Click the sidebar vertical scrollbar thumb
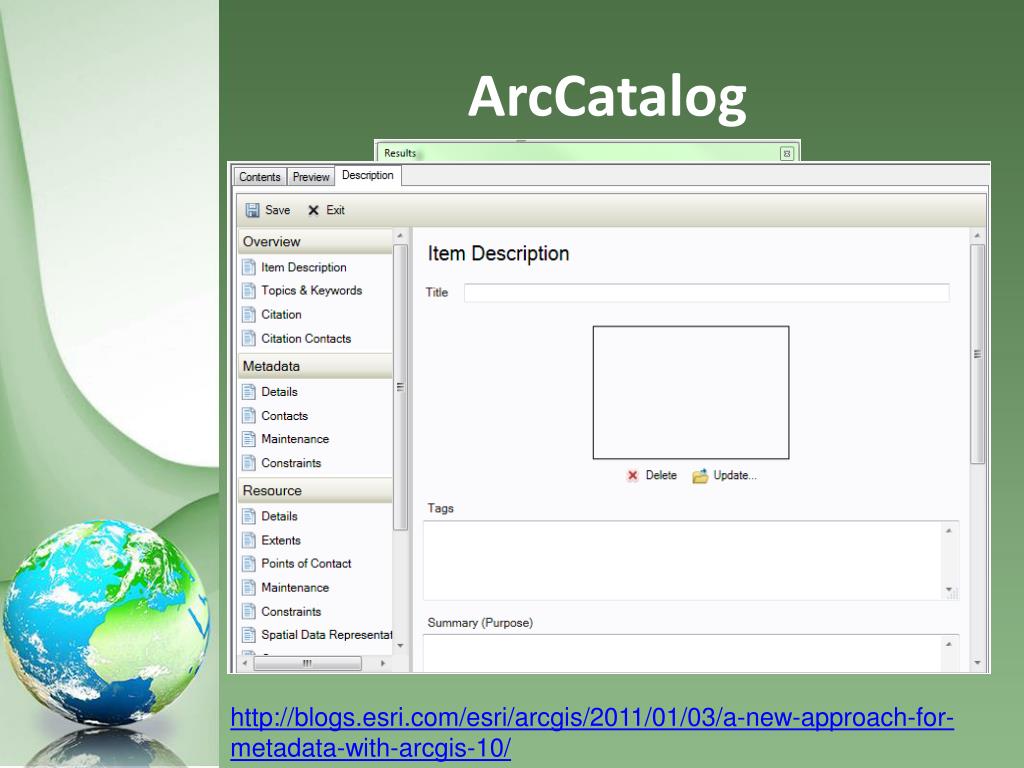The width and height of the screenshot is (1024, 768). [400, 387]
